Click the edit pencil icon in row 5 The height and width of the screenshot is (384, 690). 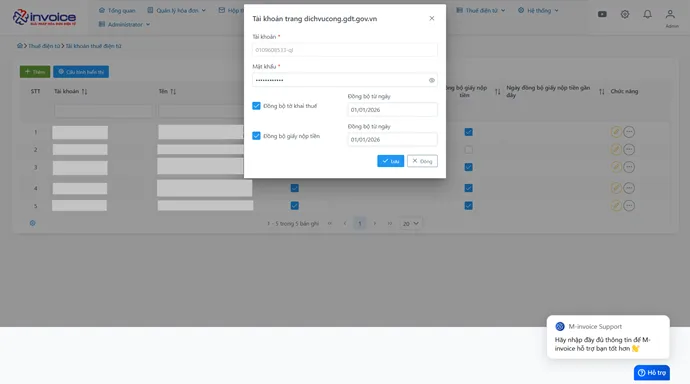pyautogui.click(x=616, y=206)
